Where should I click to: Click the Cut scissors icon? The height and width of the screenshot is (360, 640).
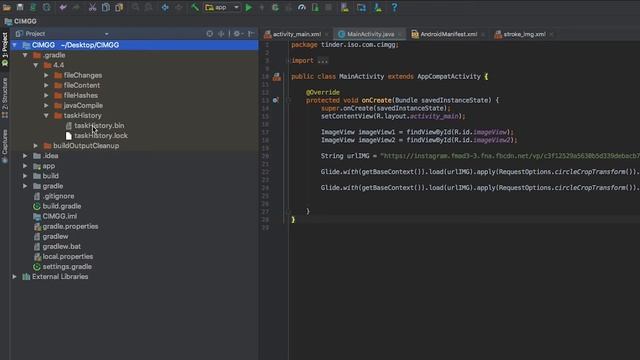tap(93, 7)
